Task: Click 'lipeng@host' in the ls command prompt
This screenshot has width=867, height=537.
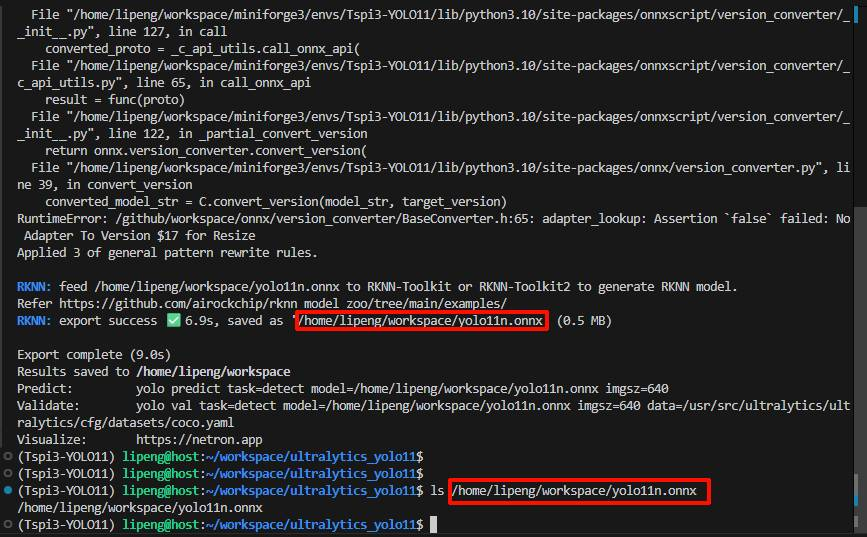Action: [160, 491]
